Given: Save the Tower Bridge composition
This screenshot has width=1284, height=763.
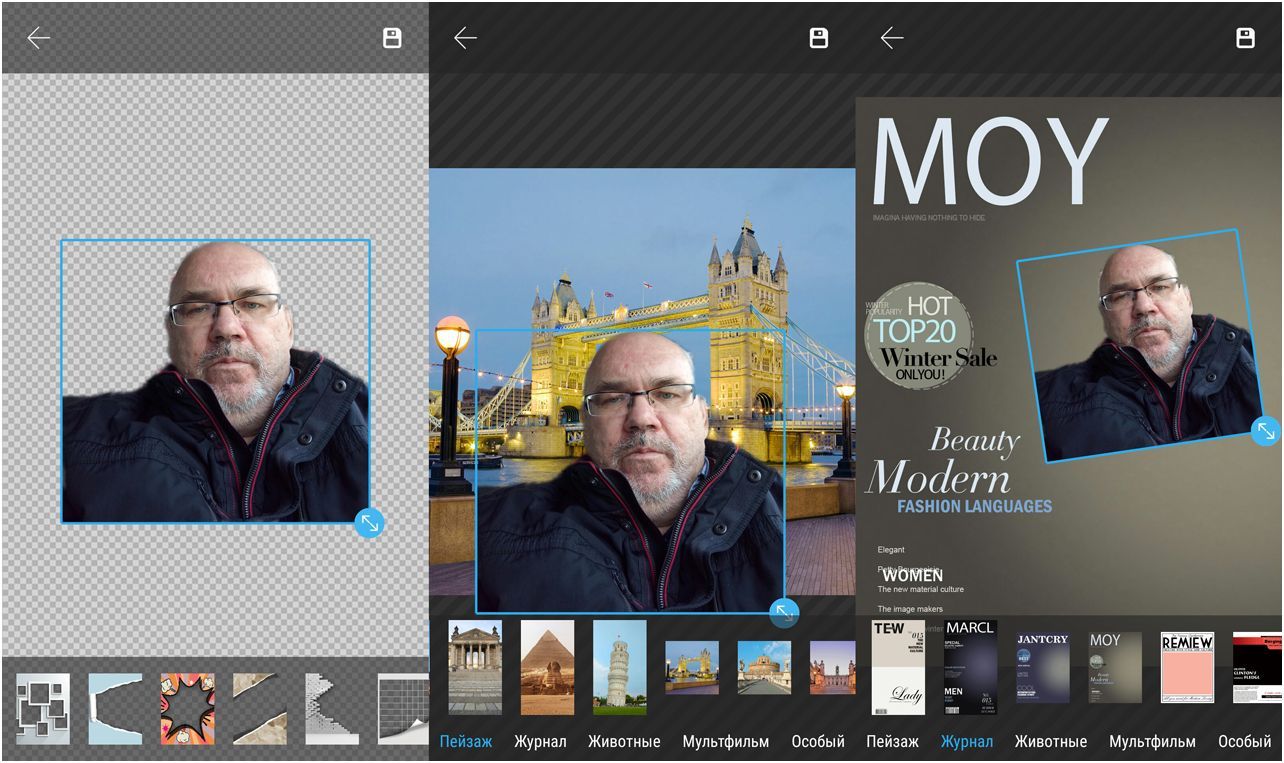Looking at the screenshot, I should [818, 38].
